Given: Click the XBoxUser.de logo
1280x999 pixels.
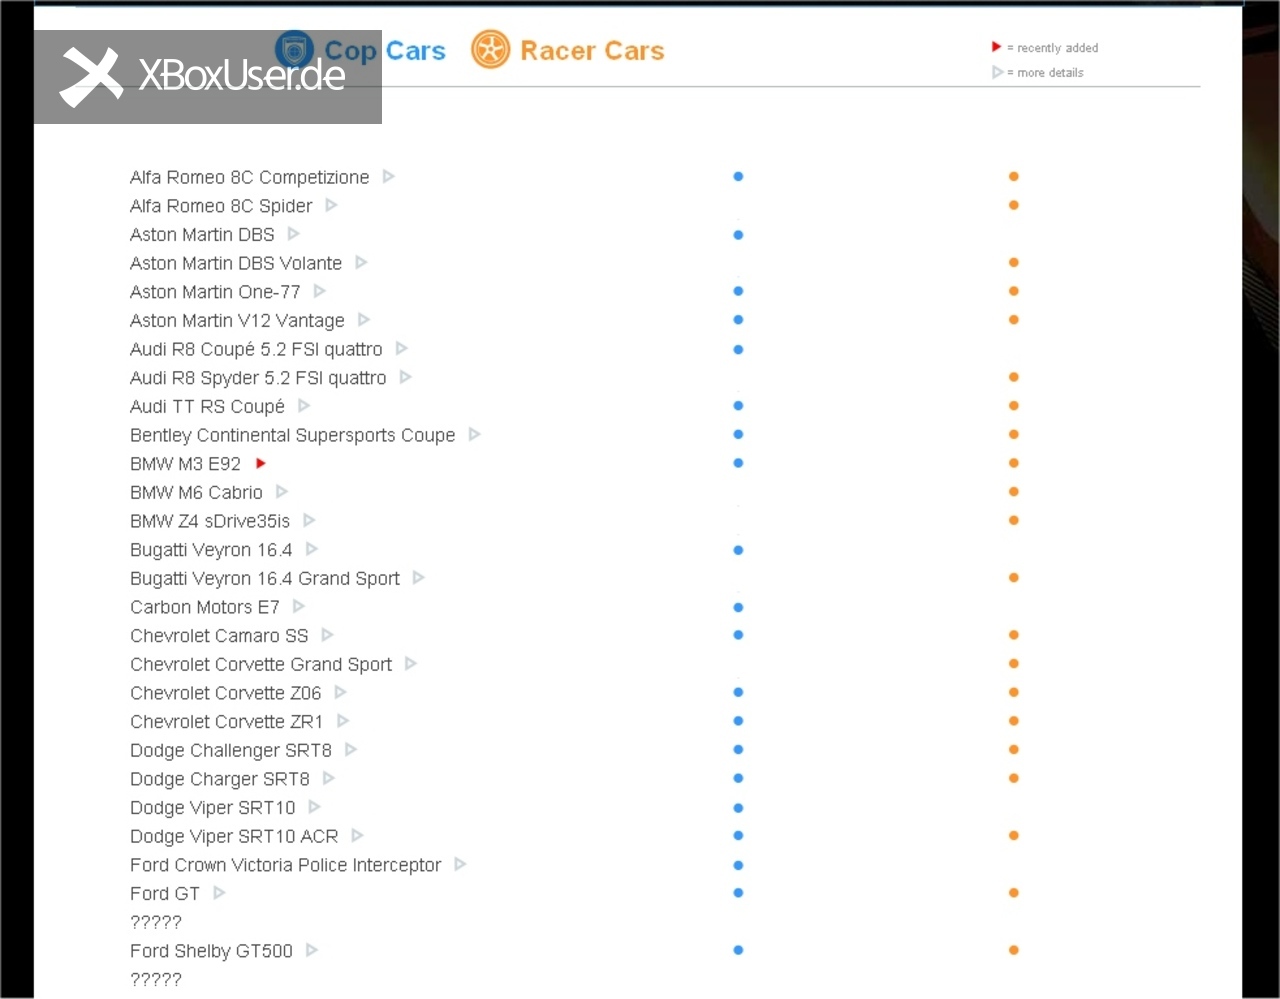Looking at the screenshot, I should point(207,76).
